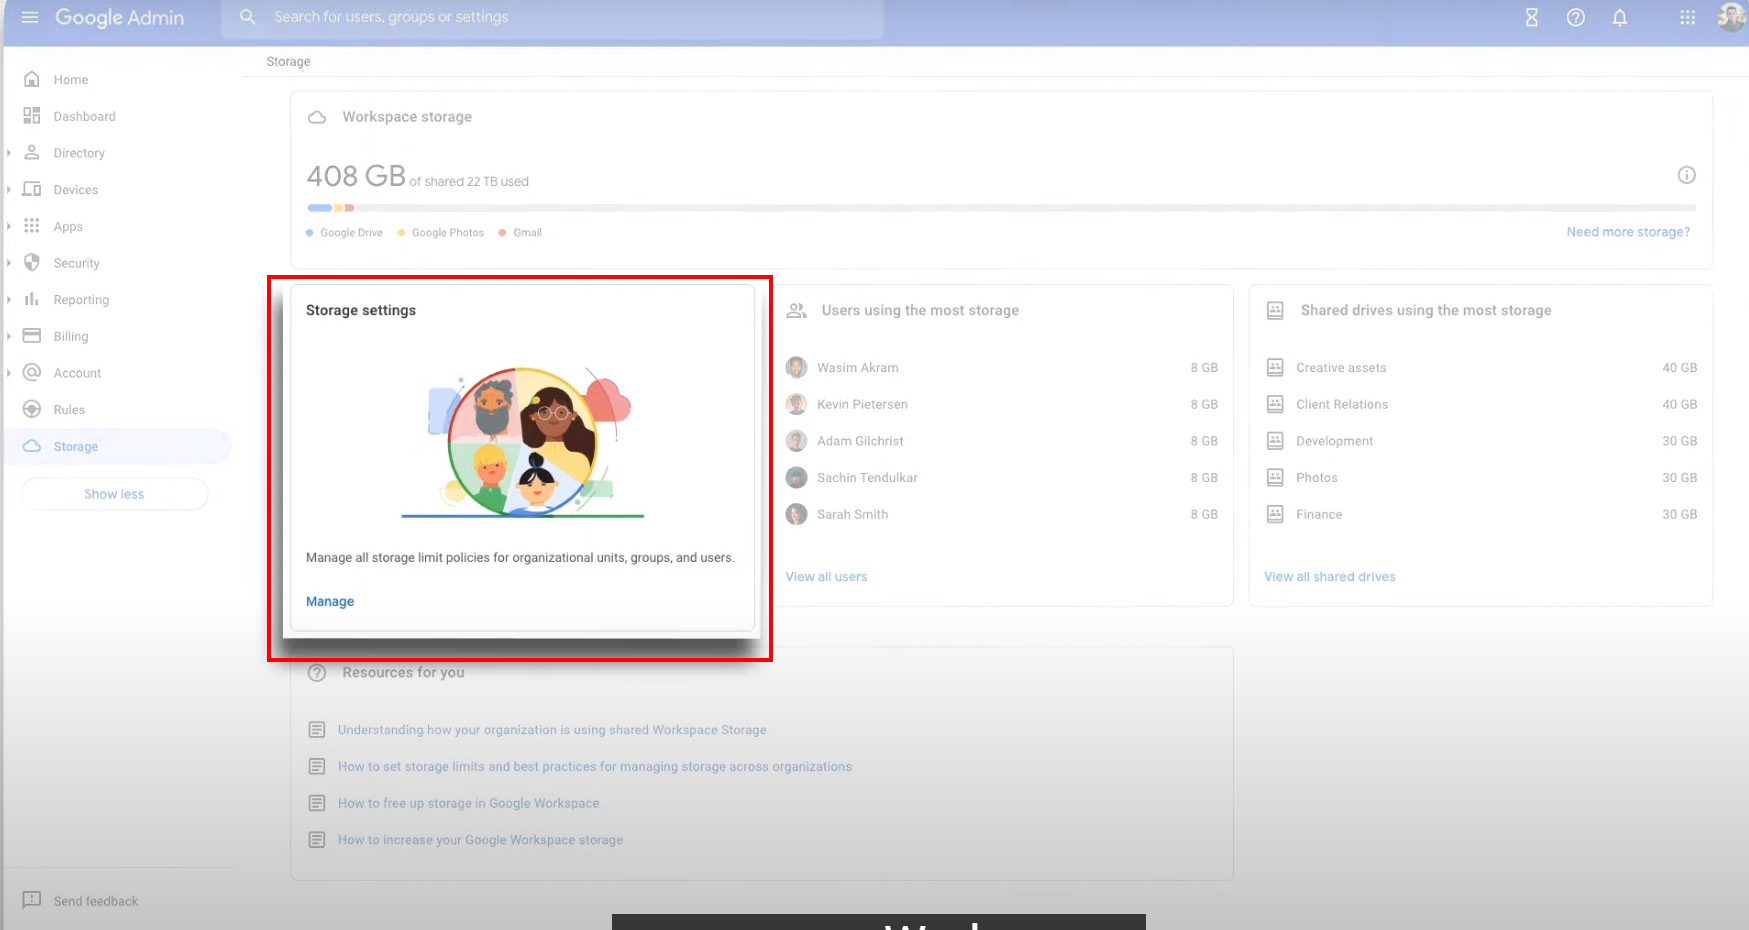This screenshot has height=930, width=1749.
Task: Click the storage usage progress bar
Action: point(1000,208)
